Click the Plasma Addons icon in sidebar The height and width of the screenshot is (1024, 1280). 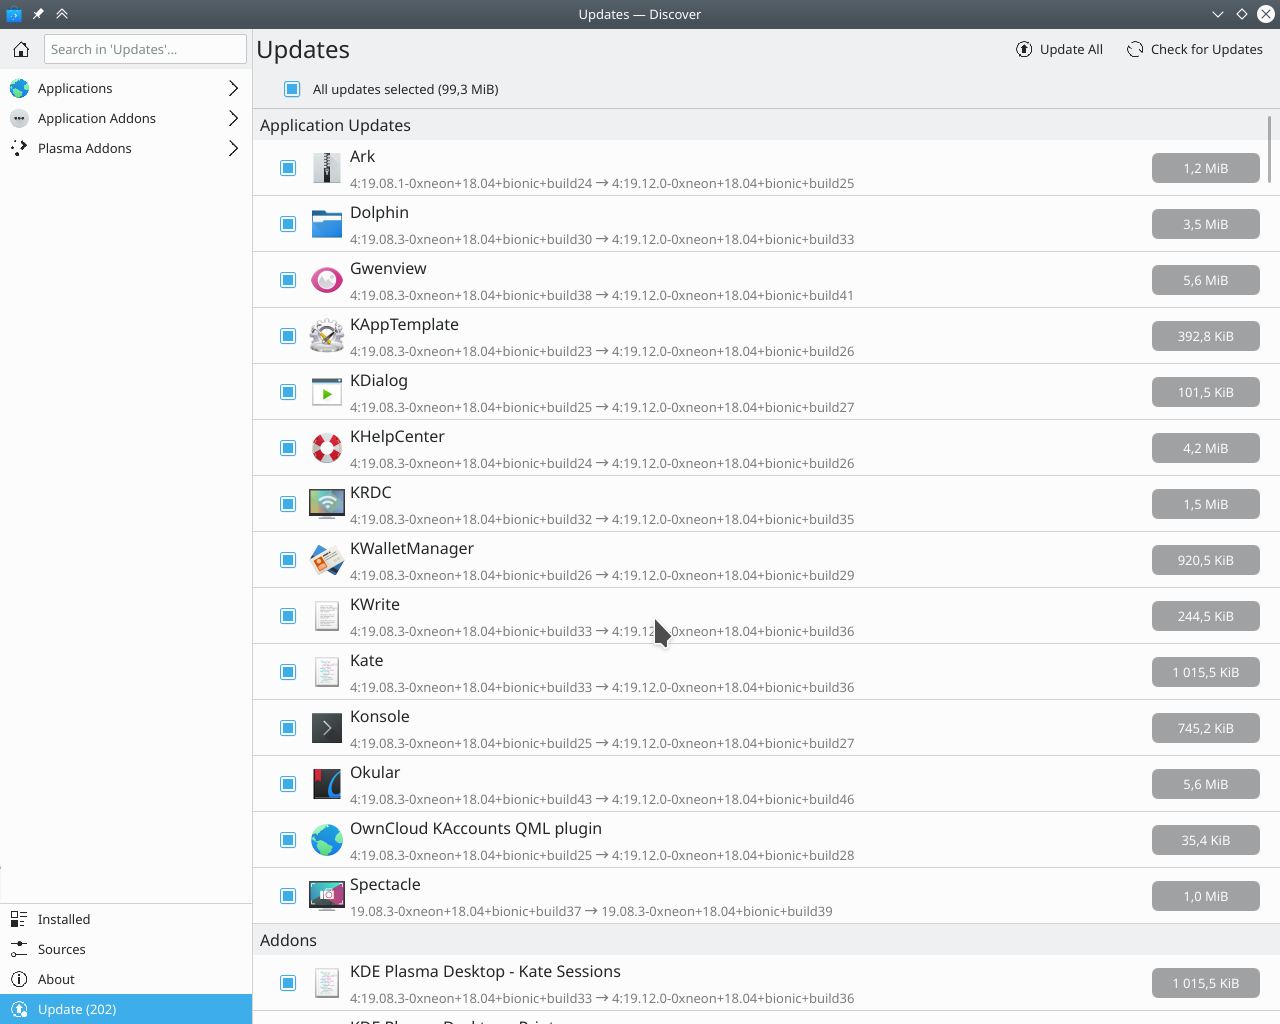[x=19, y=148]
